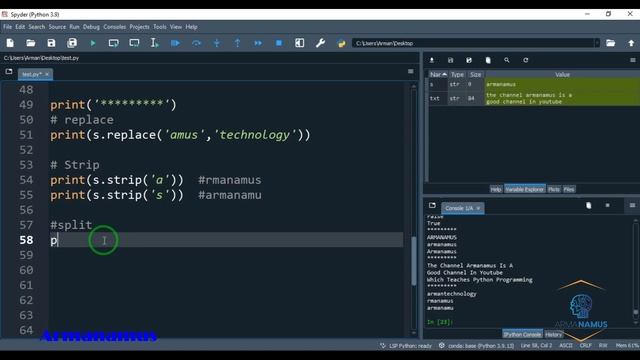Open the Source menu
Image resolution: width=640 pixels, height=360 pixels.
57,27
